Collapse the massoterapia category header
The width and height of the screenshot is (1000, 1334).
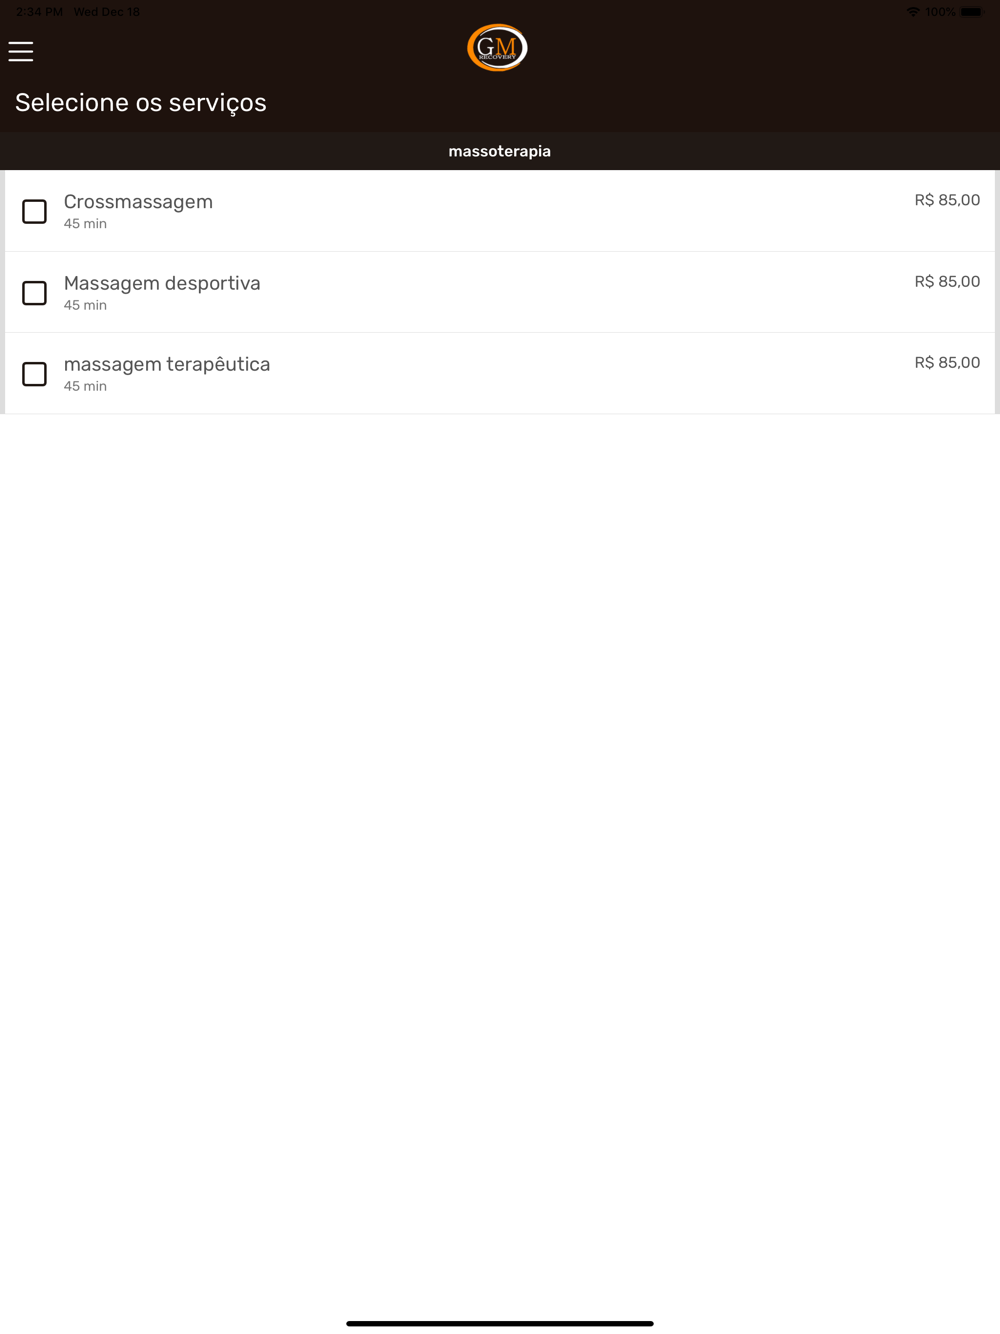point(500,151)
